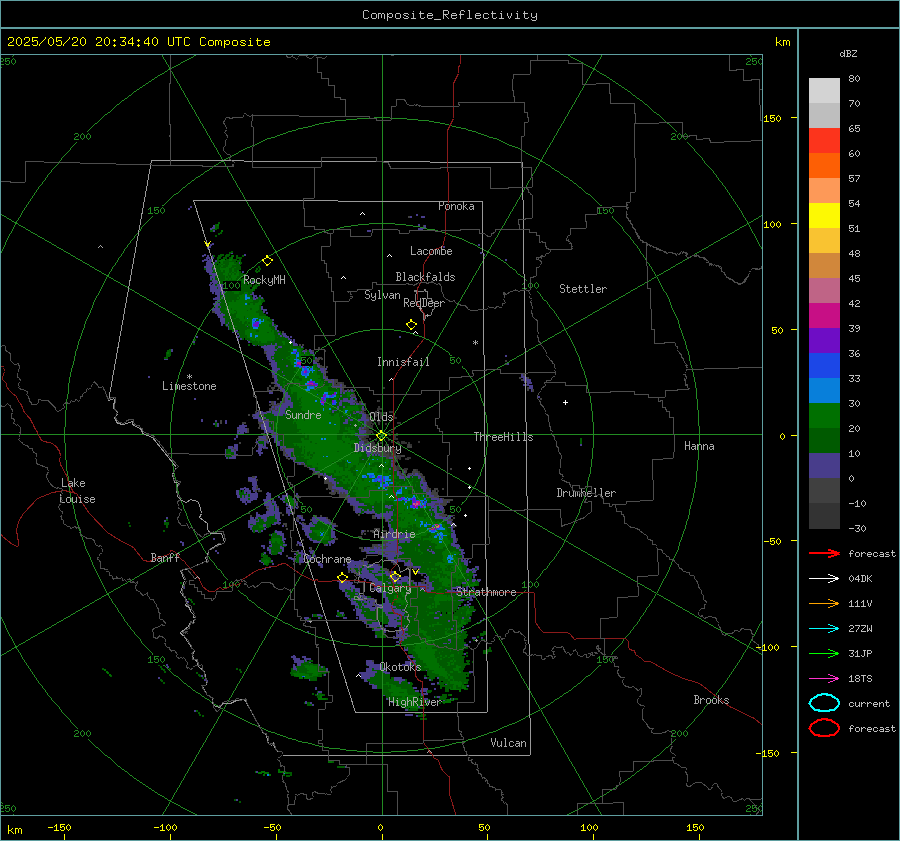Click the magenta 18TS arrow legend icon
The height and width of the screenshot is (841, 900).
click(824, 679)
